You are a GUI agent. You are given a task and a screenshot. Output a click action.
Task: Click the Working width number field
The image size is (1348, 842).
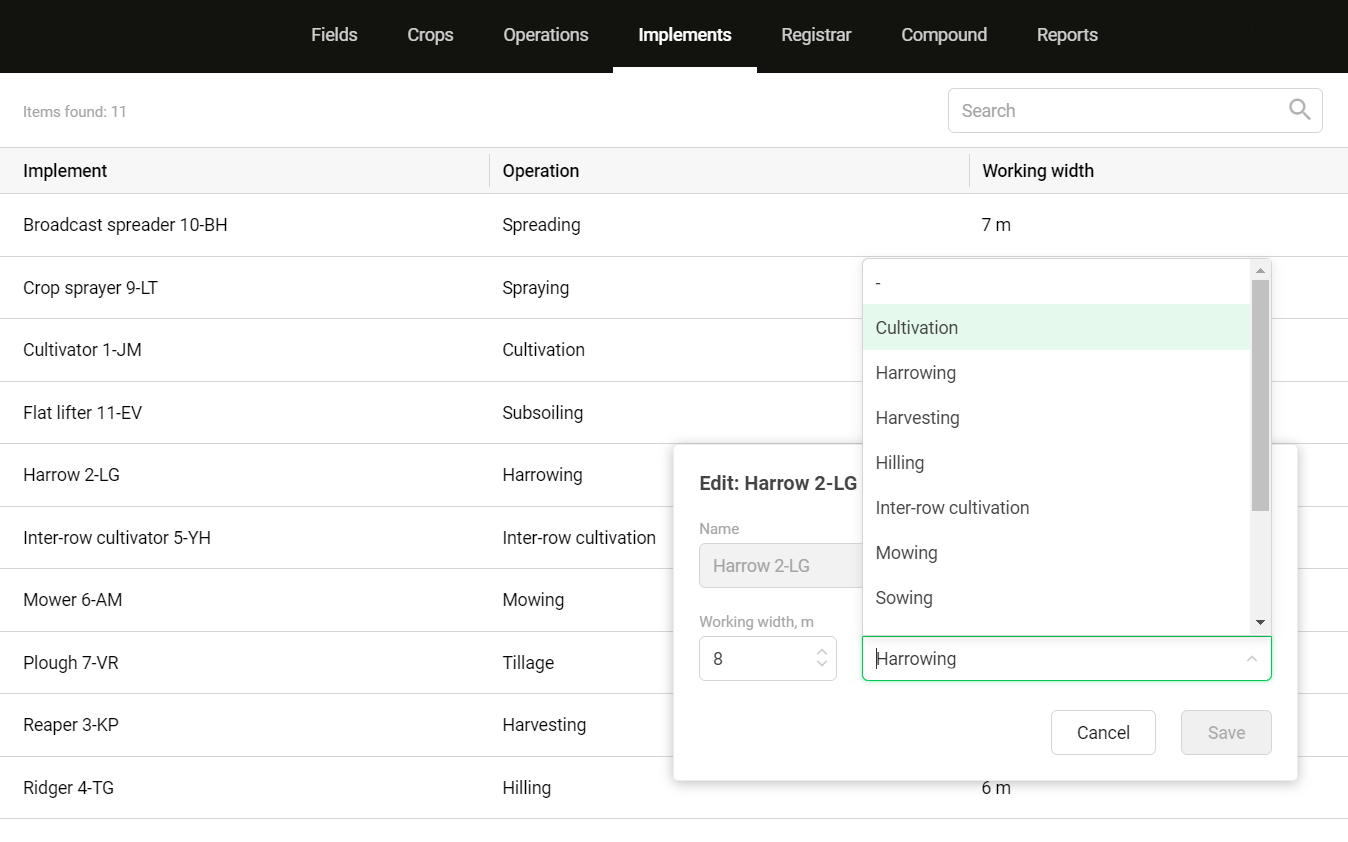755,659
